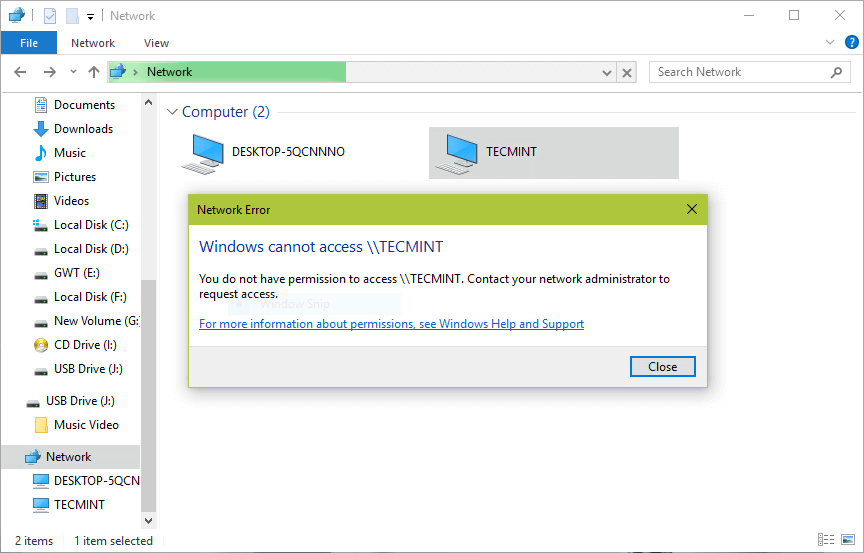Open the Windows Help and Support permissions link
The width and height of the screenshot is (864, 553).
(x=391, y=324)
